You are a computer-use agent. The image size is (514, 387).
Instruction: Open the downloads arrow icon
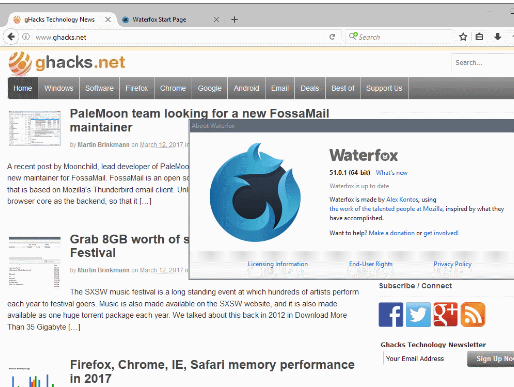click(x=497, y=37)
